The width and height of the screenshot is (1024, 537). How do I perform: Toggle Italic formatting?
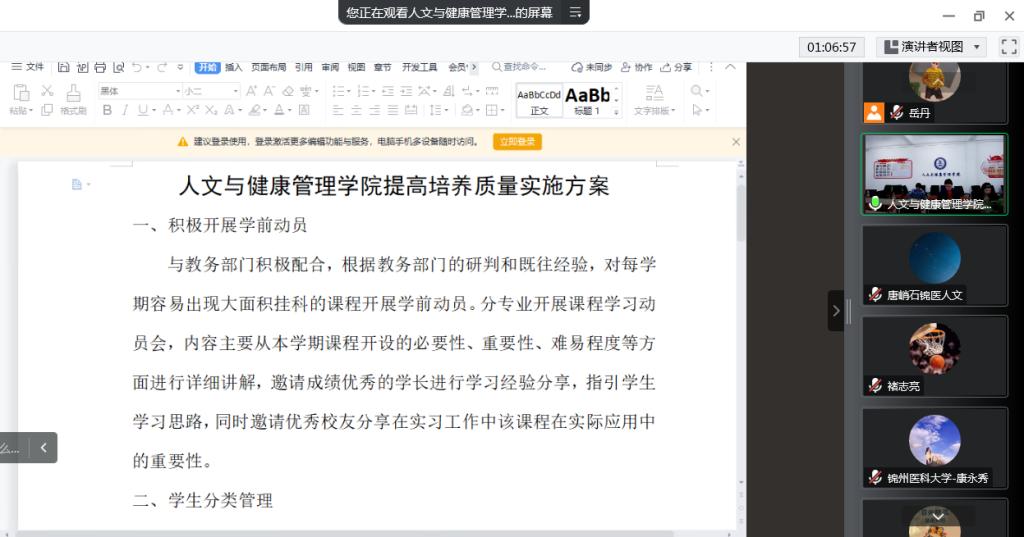click(124, 110)
